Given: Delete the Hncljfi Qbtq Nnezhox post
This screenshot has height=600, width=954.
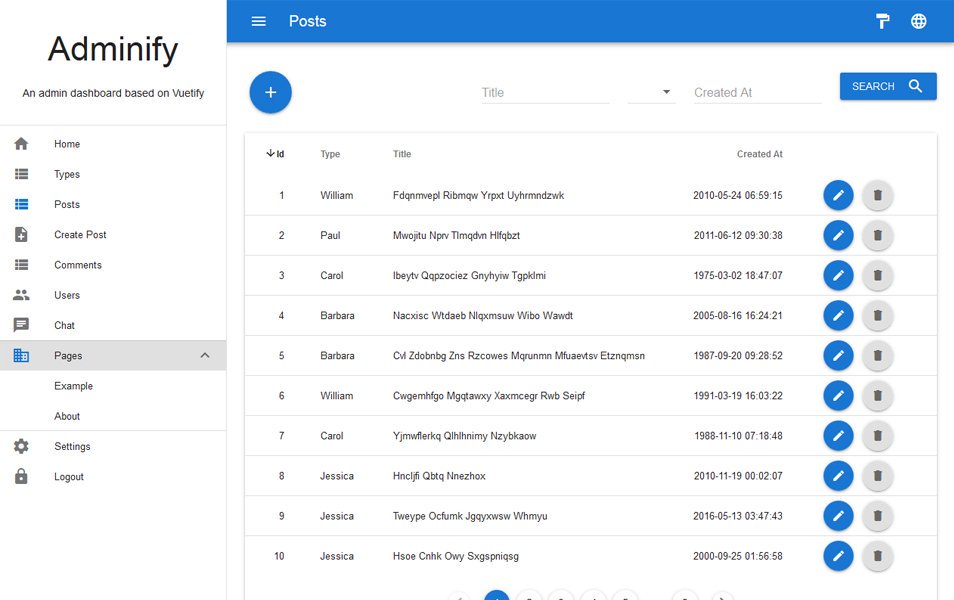Looking at the screenshot, I should pyautogui.click(x=877, y=476).
